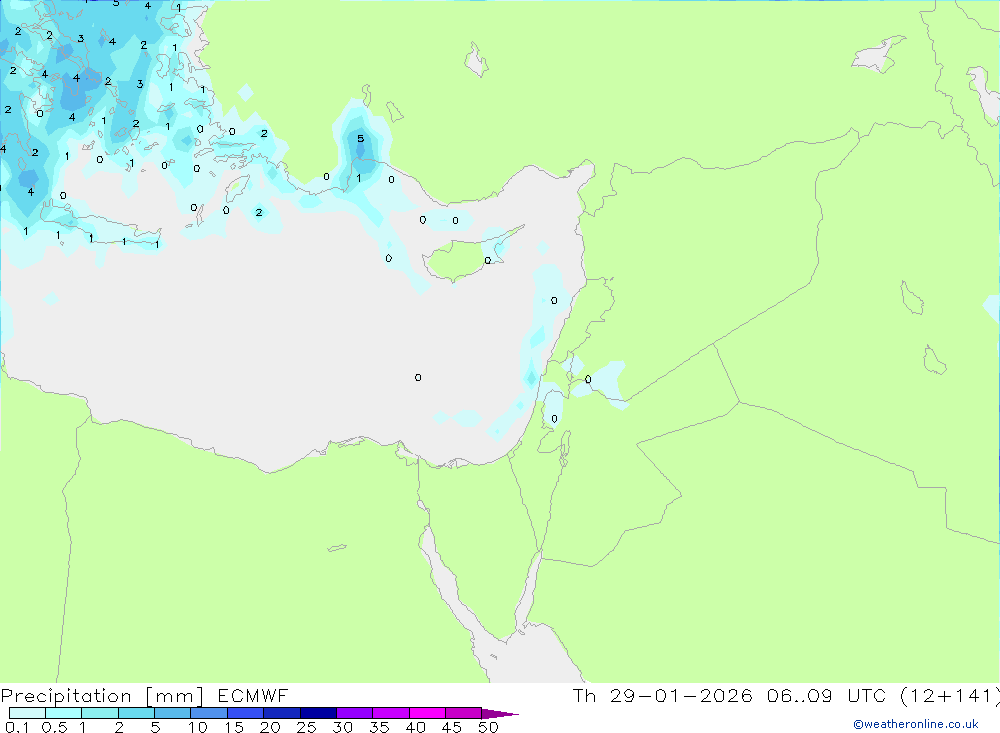Click the "ECMWF" model label
This screenshot has height=733, width=1000.
253,695
